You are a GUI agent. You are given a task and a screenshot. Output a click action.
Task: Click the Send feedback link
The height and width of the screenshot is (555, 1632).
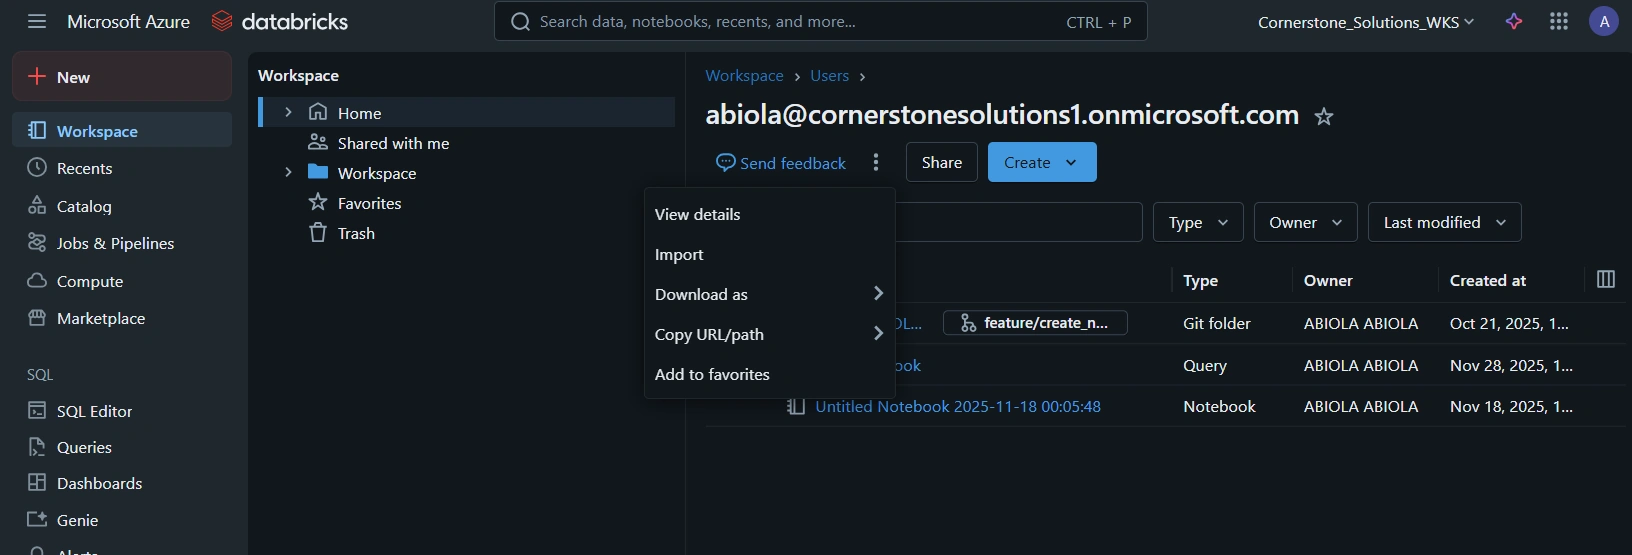point(781,162)
